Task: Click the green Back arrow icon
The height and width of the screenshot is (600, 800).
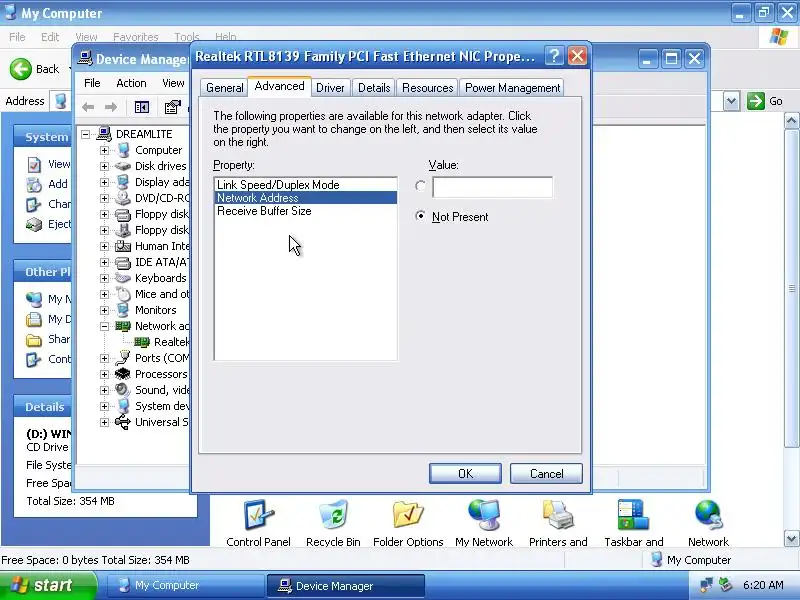Action: pyautogui.click(x=21, y=69)
